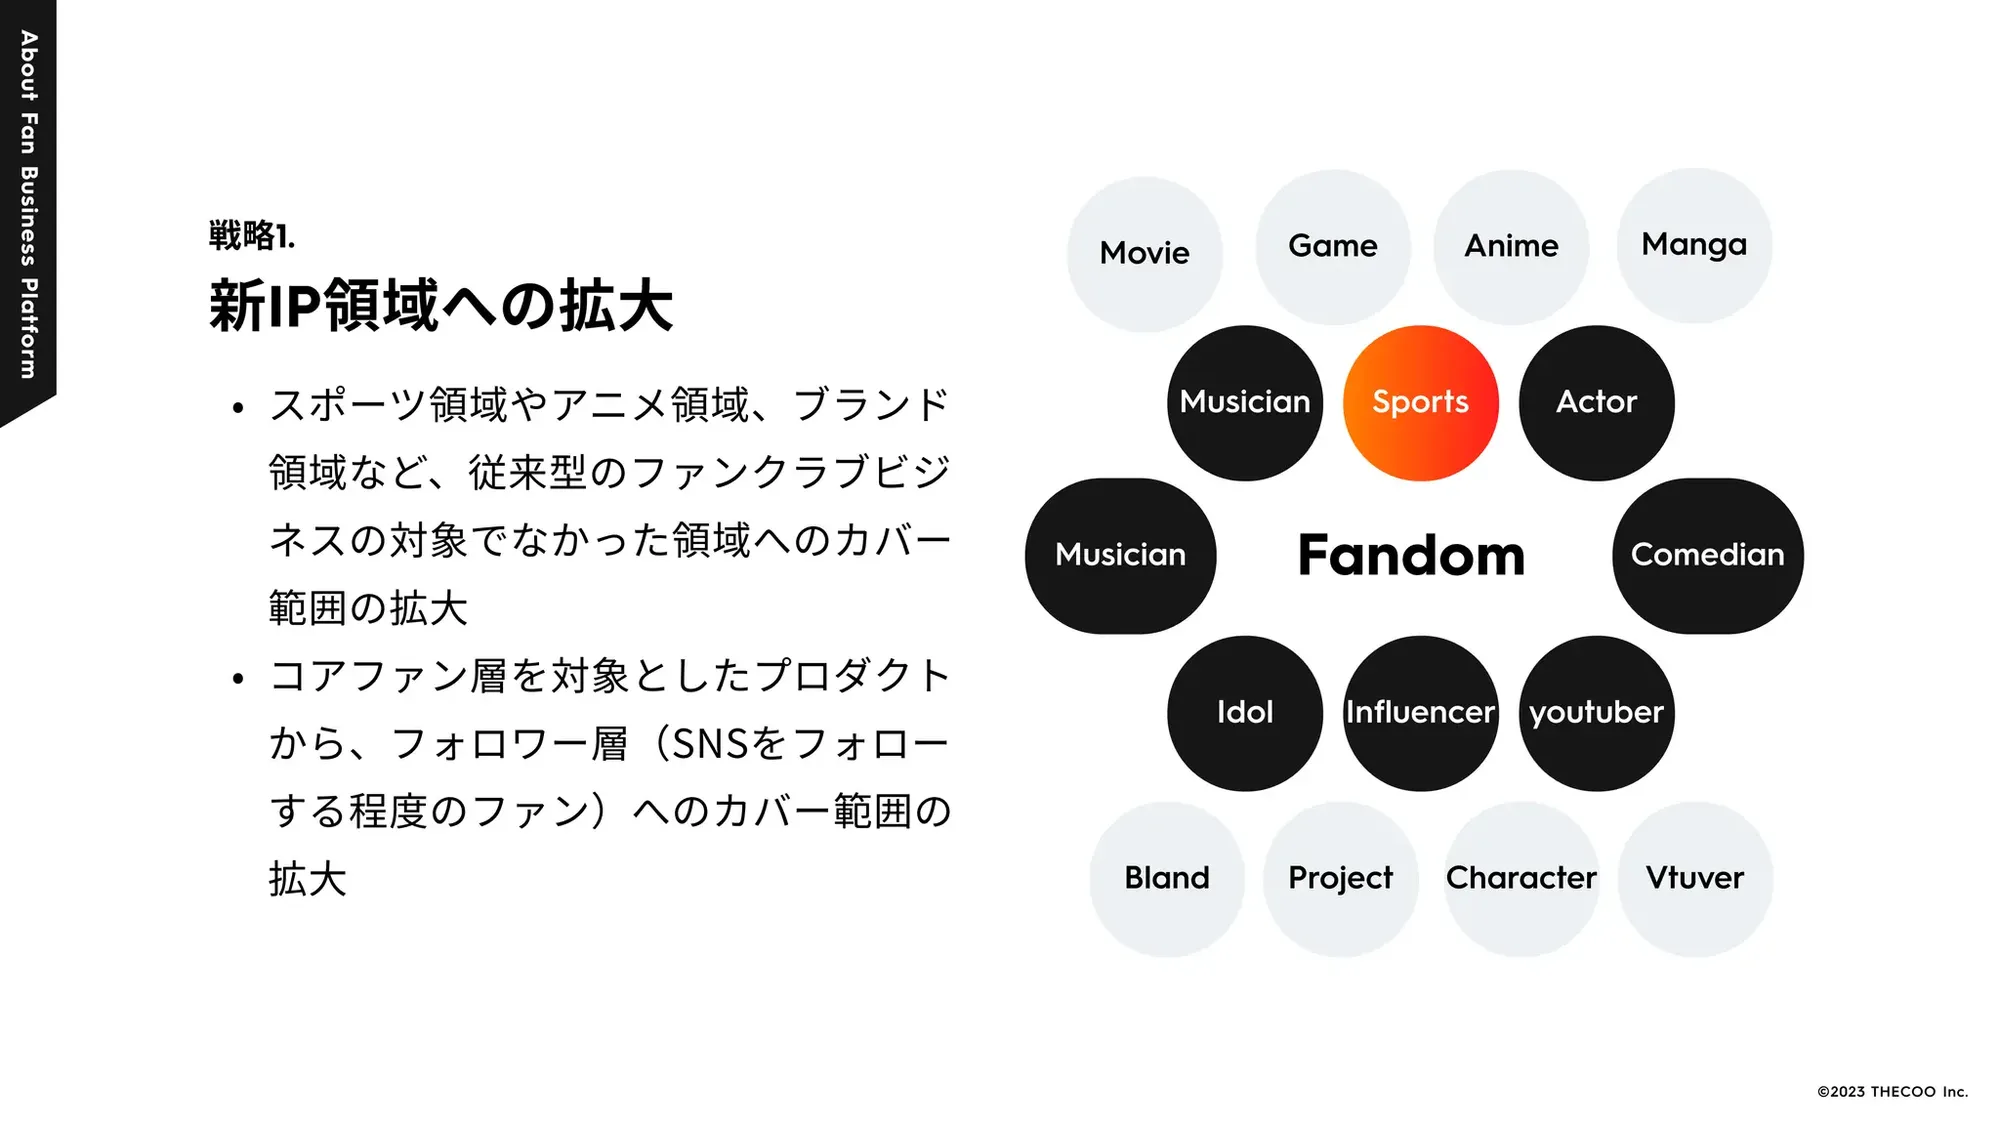Click the Idol icon in the cluster

(x=1243, y=712)
